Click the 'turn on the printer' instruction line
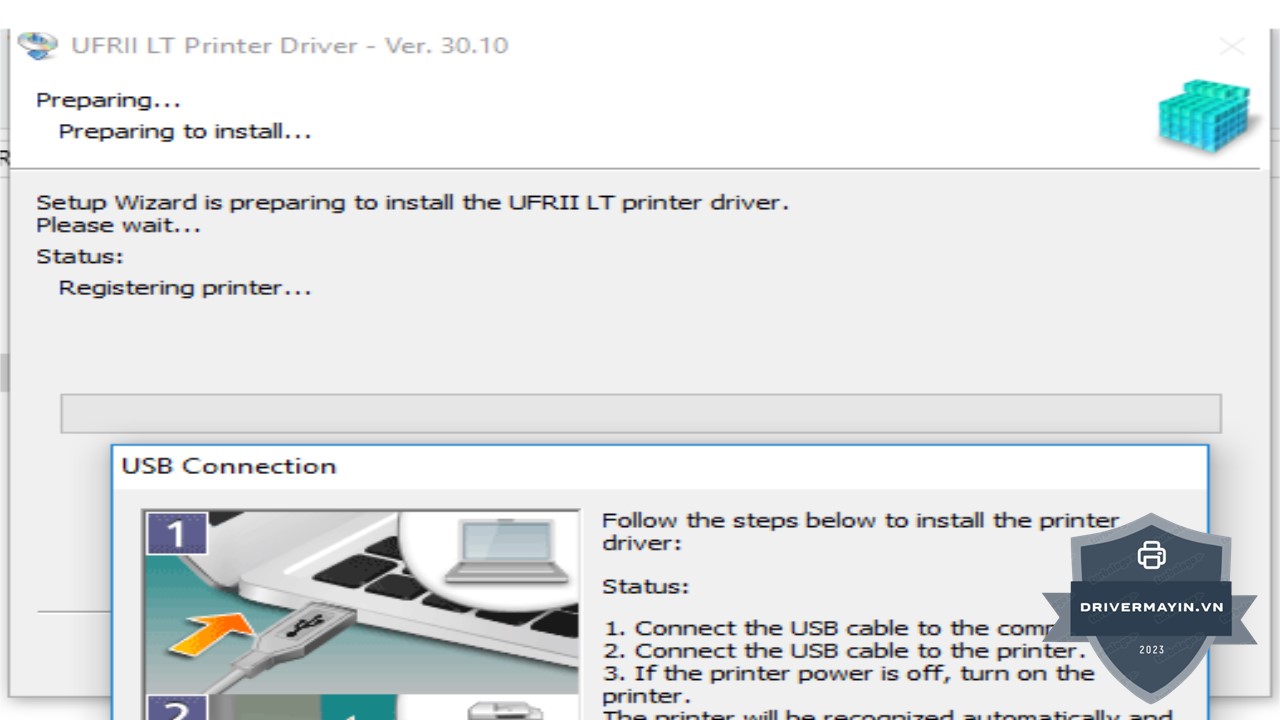The width and height of the screenshot is (1280, 720). tap(848, 684)
